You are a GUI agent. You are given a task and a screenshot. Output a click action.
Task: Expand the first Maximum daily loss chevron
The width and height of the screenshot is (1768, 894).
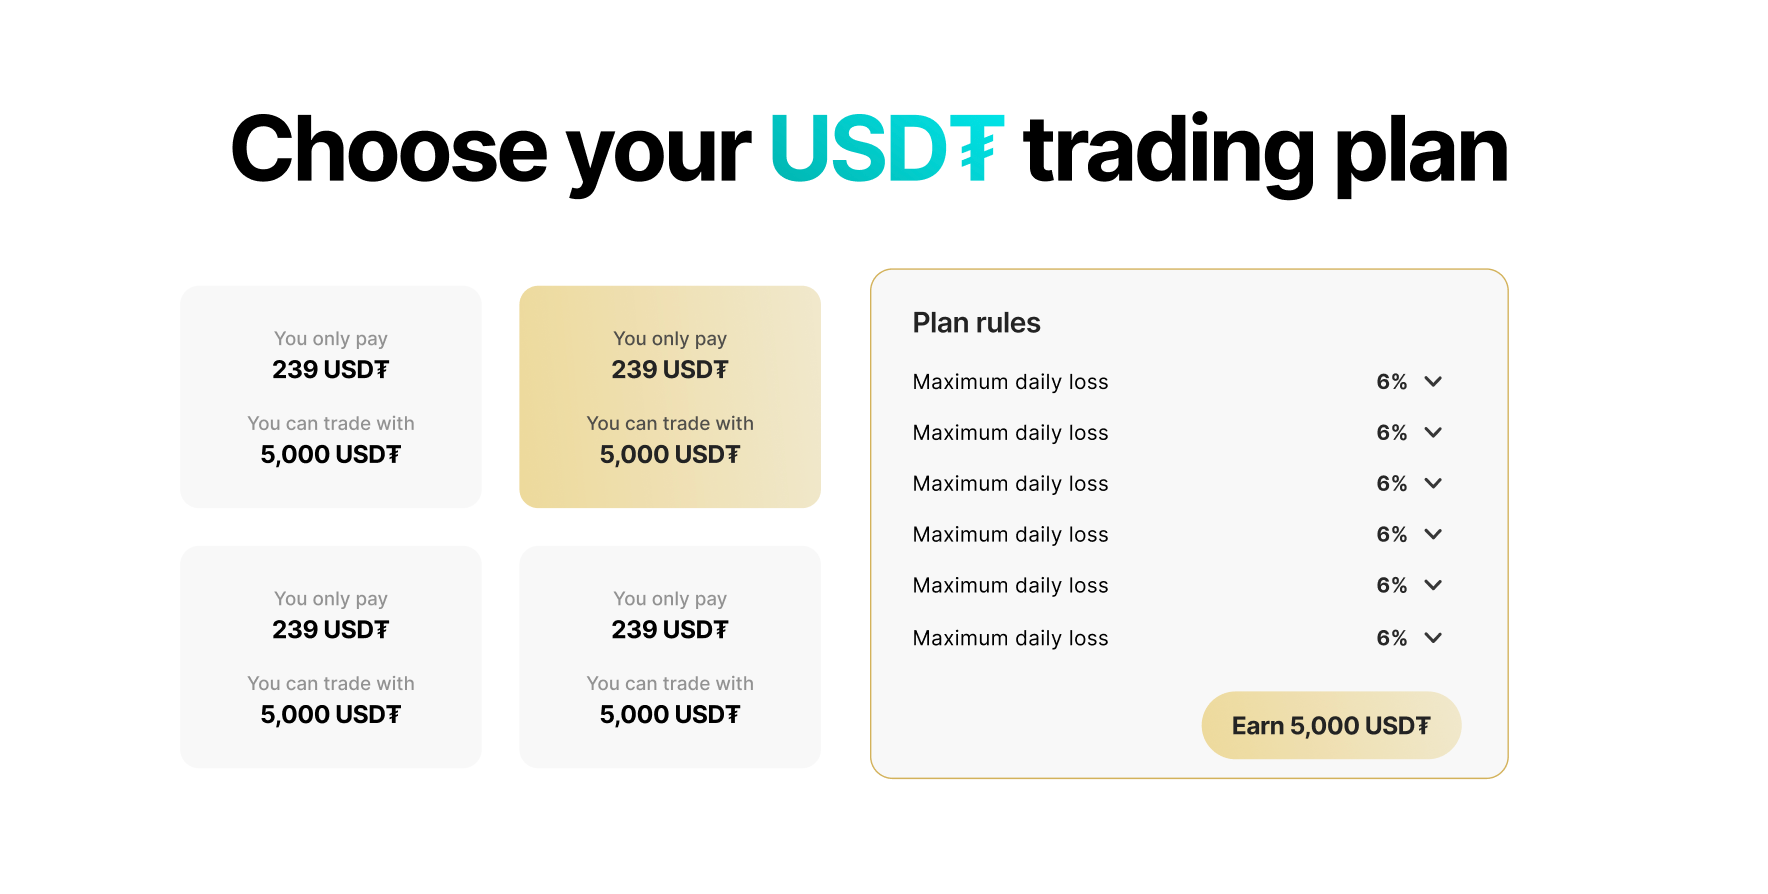tap(1433, 382)
